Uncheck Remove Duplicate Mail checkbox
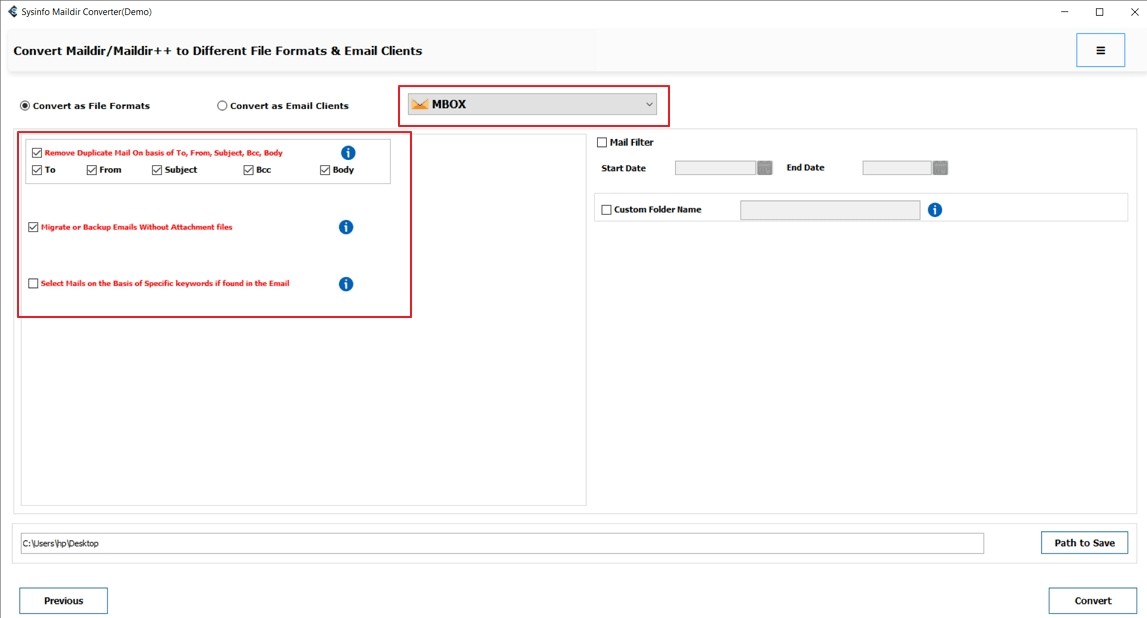1147x618 pixels. pos(37,153)
